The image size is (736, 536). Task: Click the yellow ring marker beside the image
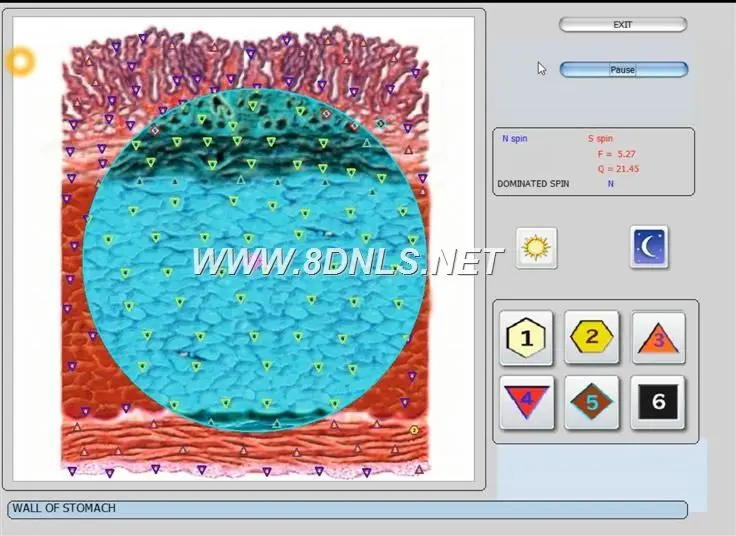pyautogui.click(x=21, y=61)
